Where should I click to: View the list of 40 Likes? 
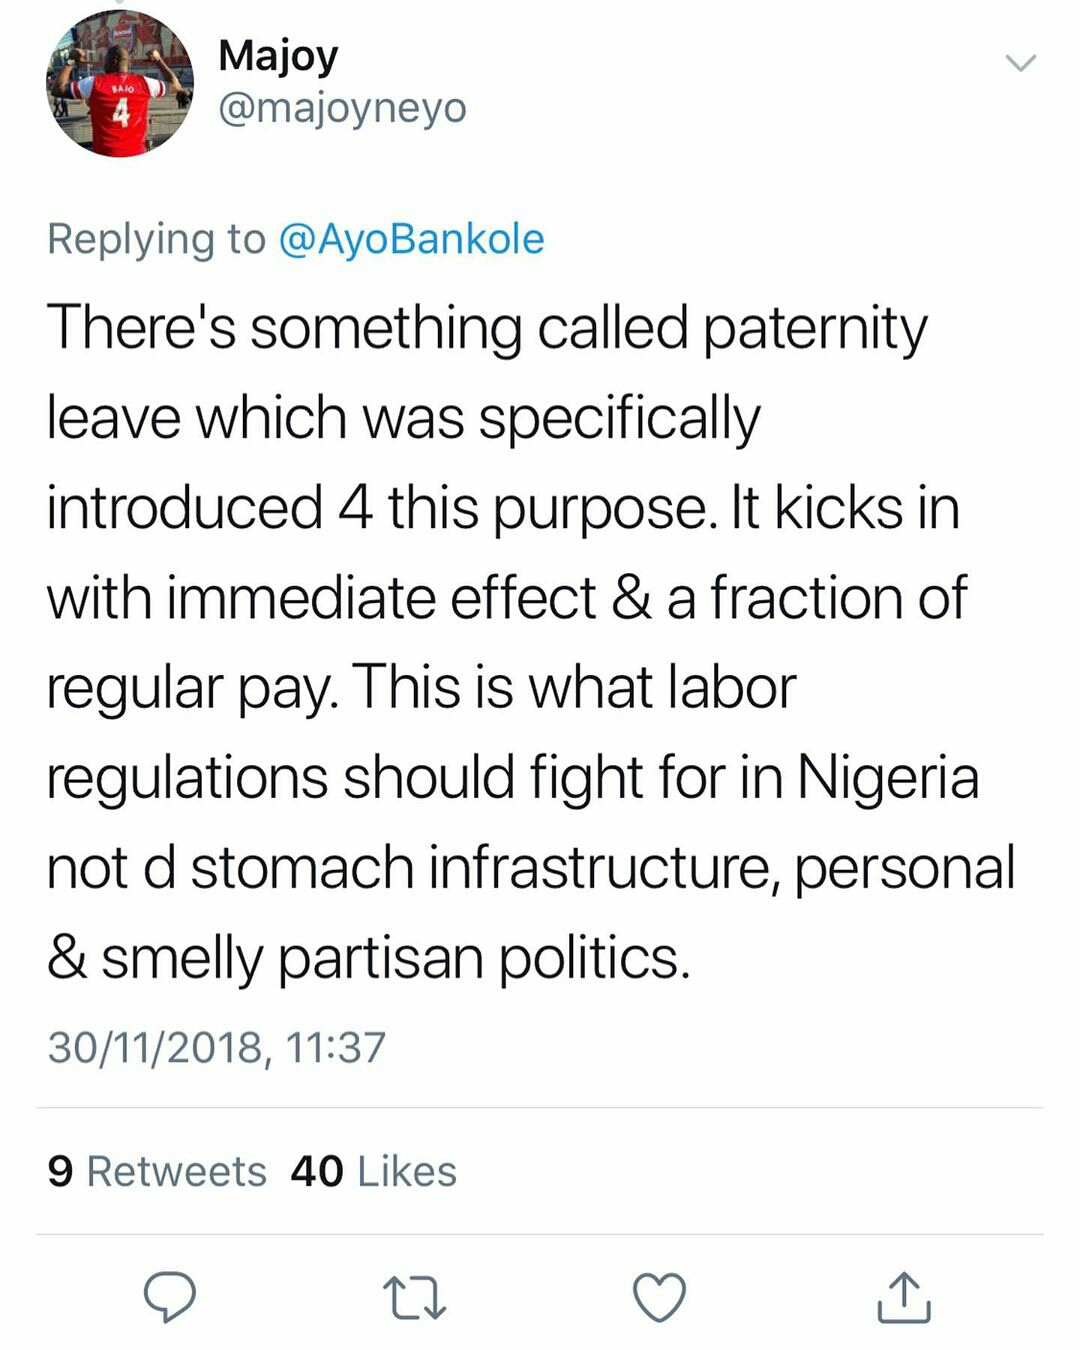[x=373, y=1171]
